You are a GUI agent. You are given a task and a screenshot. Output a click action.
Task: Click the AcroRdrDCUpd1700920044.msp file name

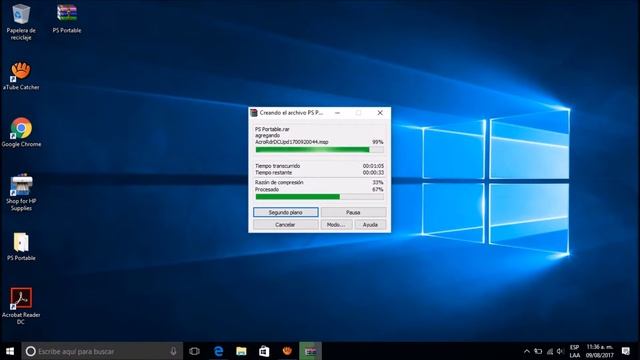(x=291, y=142)
